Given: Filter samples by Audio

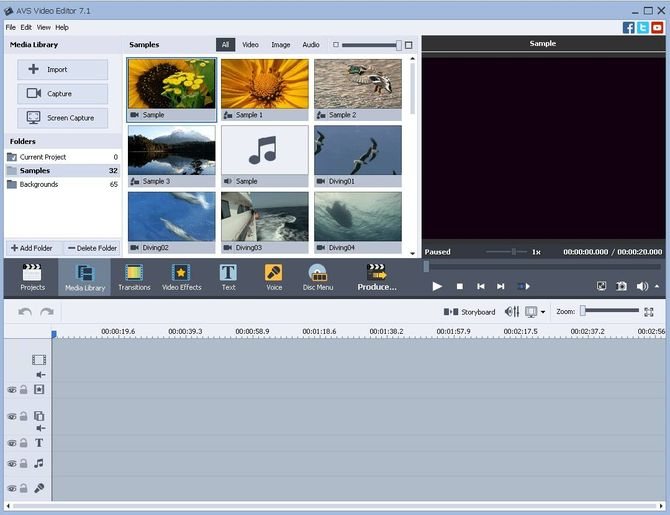Looking at the screenshot, I should coord(311,44).
